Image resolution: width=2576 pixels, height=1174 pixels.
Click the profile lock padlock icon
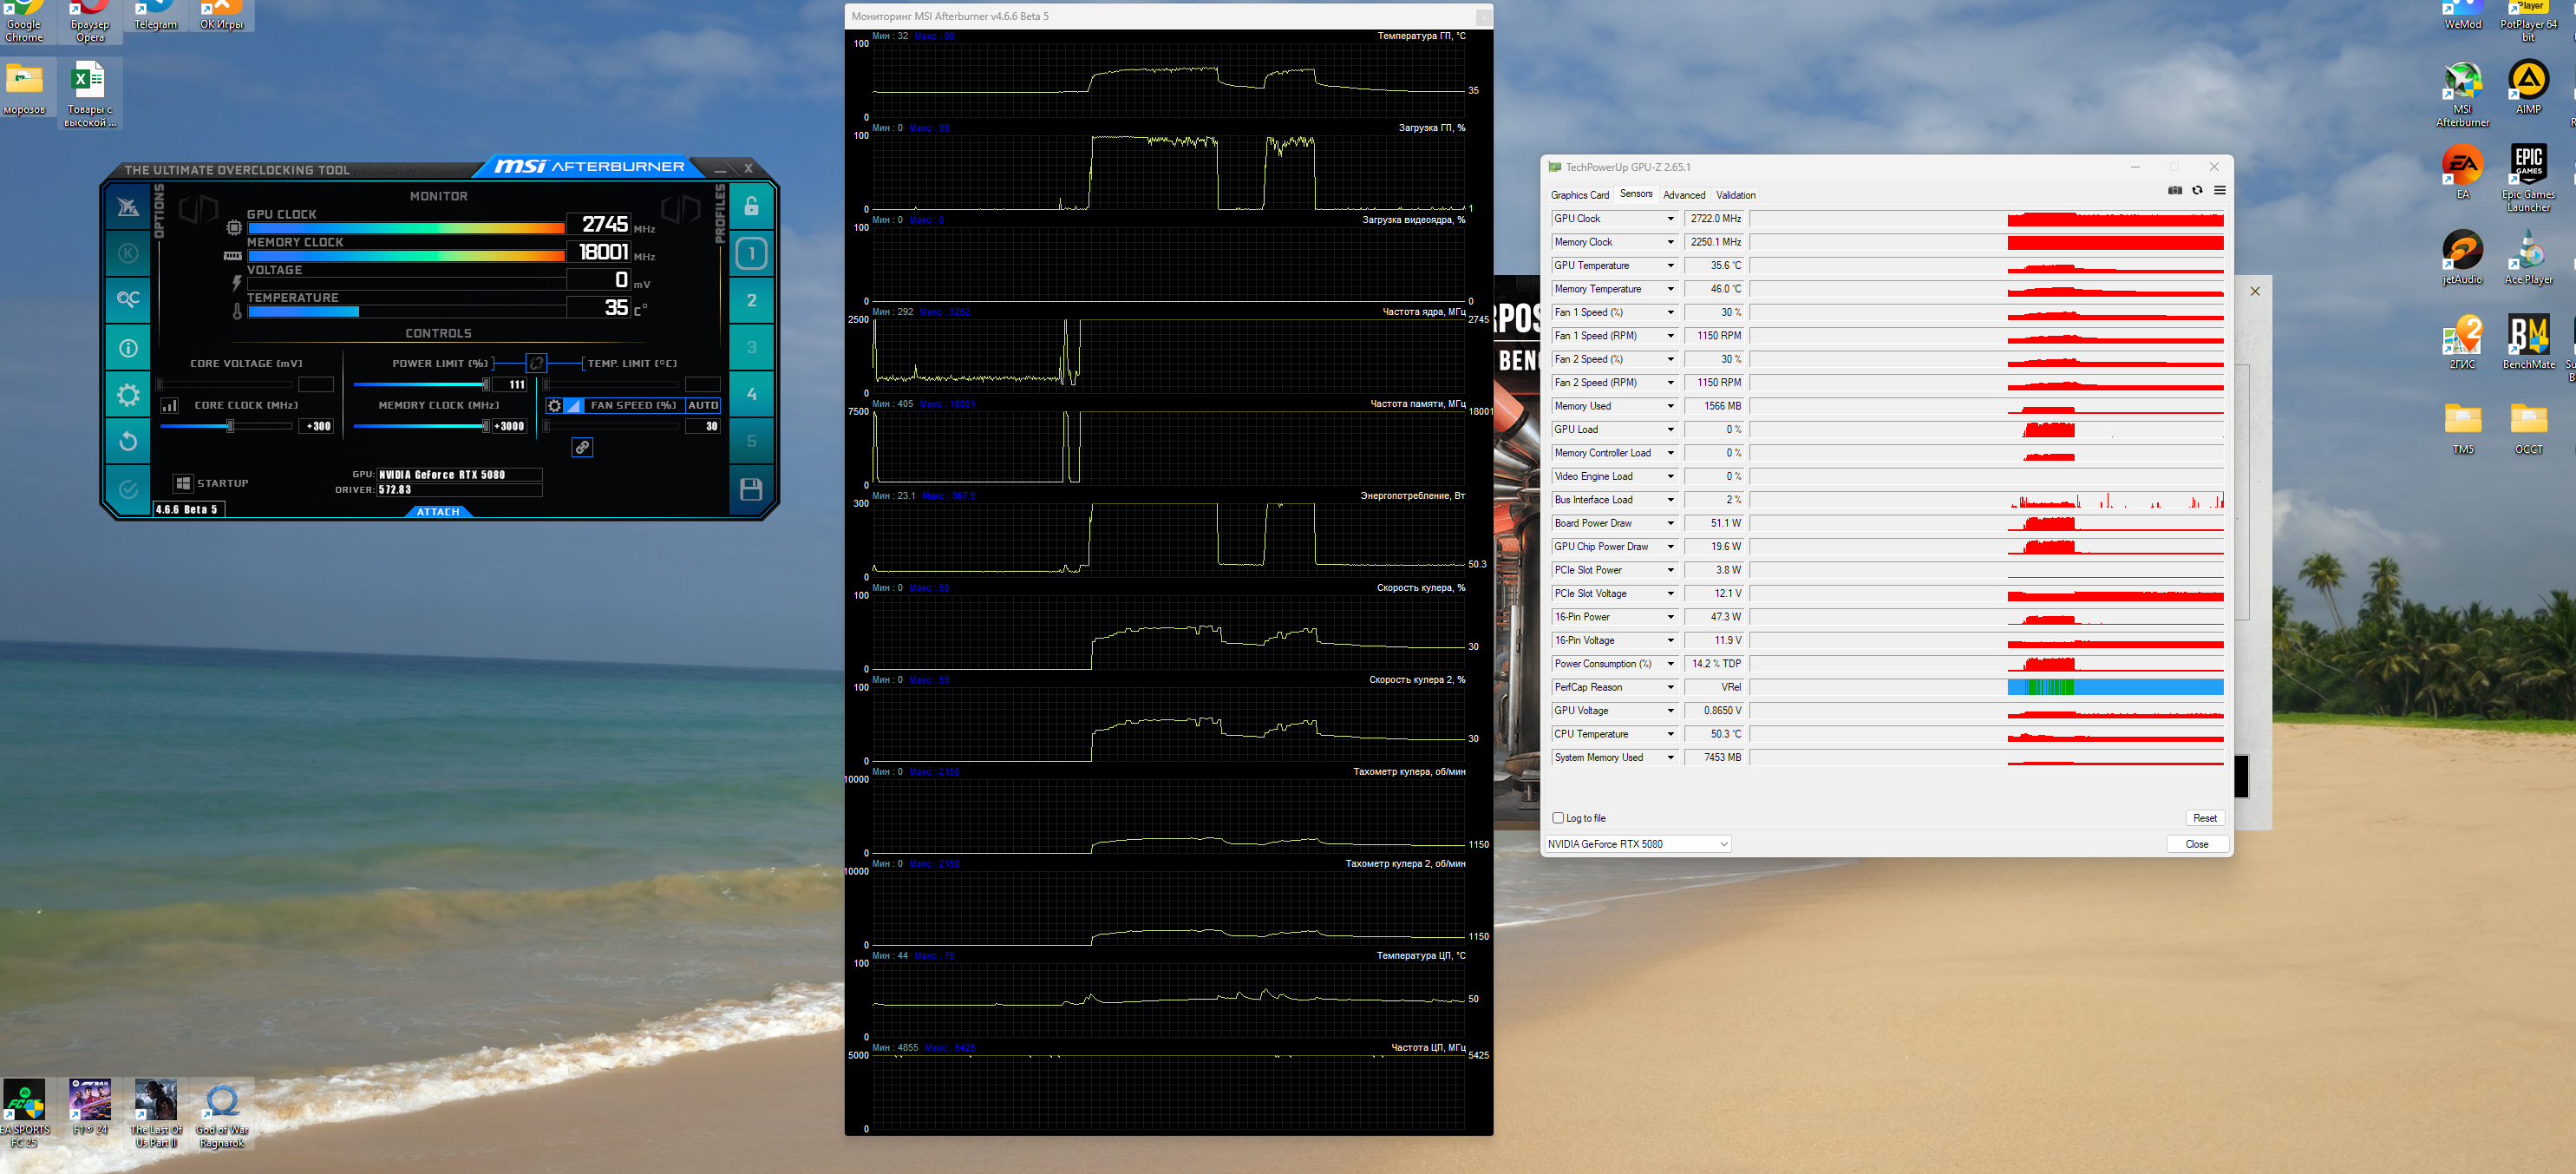coord(751,207)
